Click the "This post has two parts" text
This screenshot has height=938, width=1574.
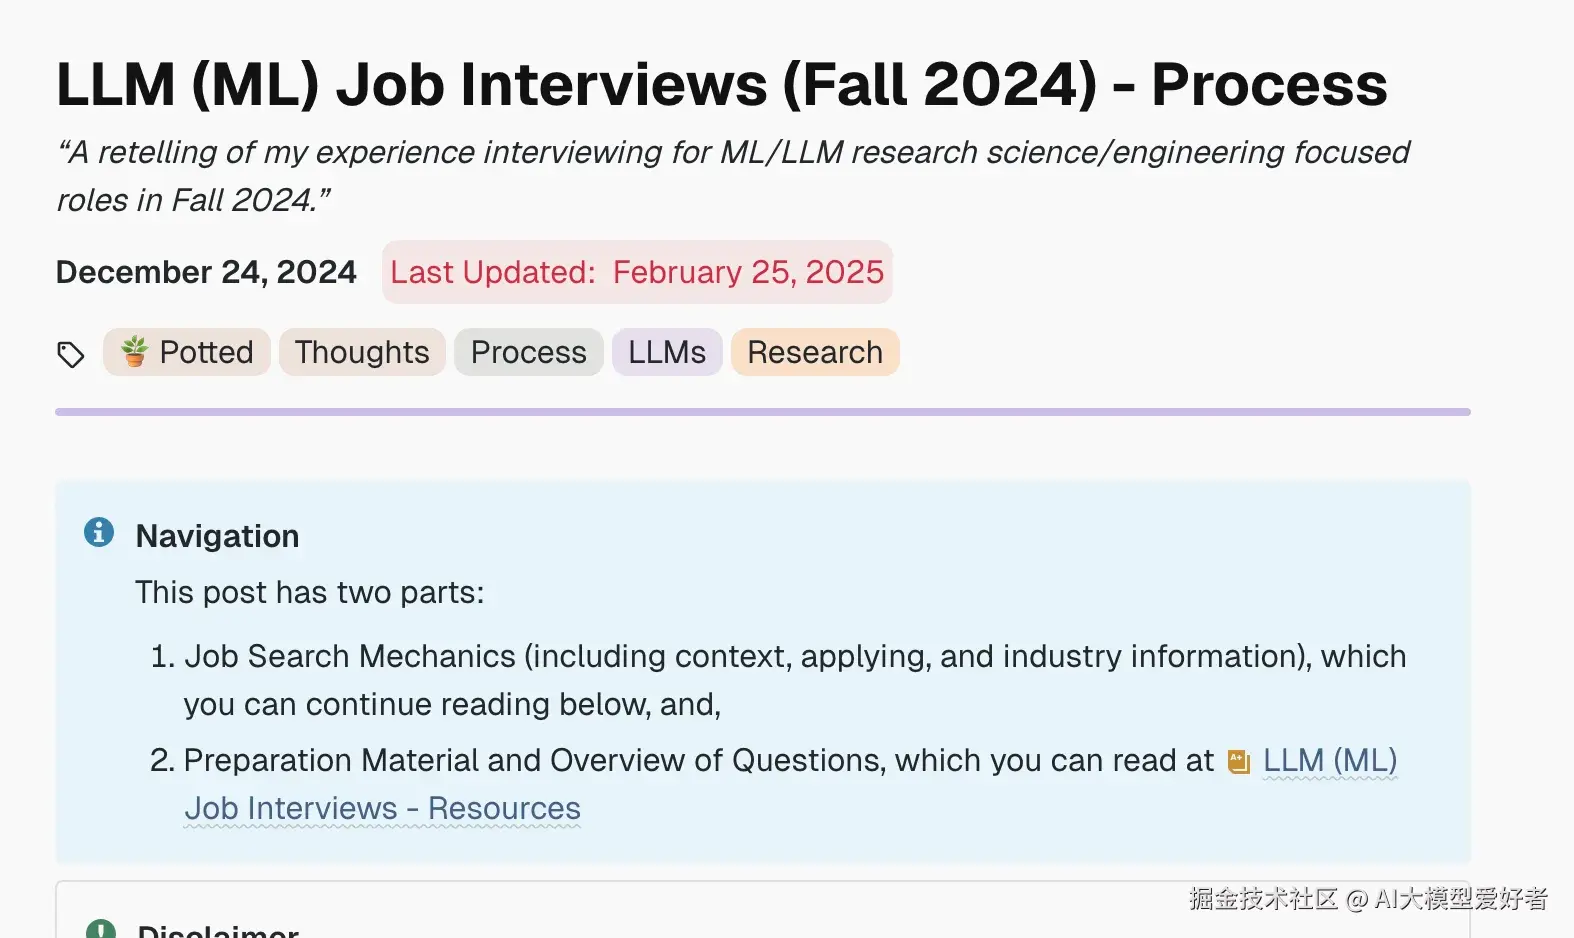(309, 592)
